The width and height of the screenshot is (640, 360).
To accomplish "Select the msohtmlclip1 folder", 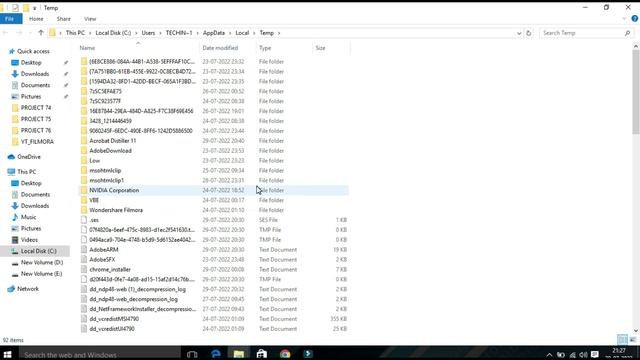I will pyautogui.click(x=107, y=180).
